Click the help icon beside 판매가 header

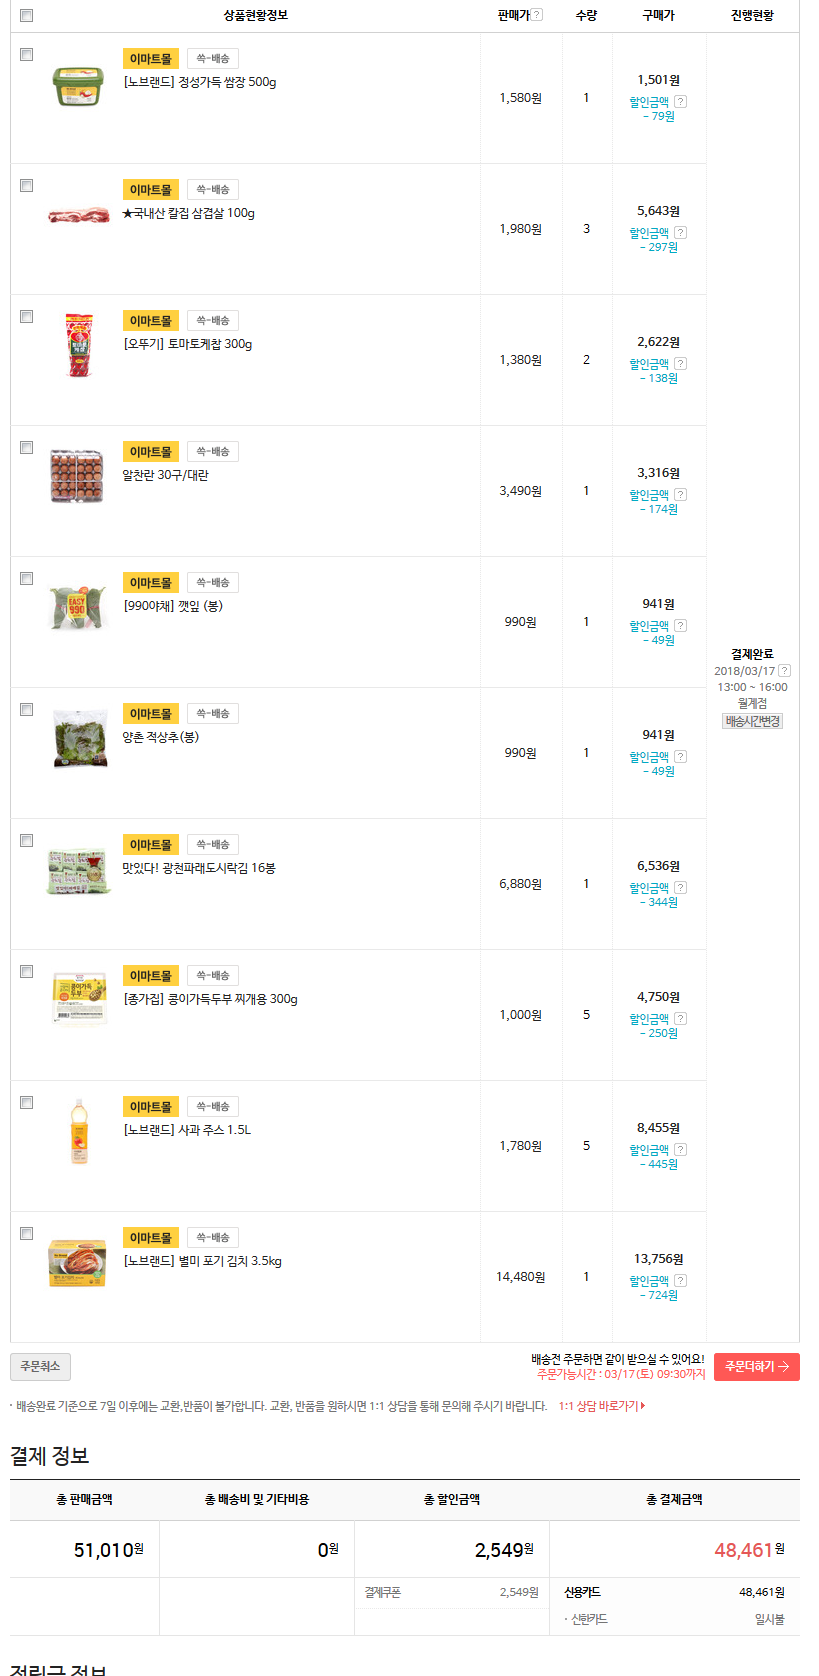tap(537, 15)
